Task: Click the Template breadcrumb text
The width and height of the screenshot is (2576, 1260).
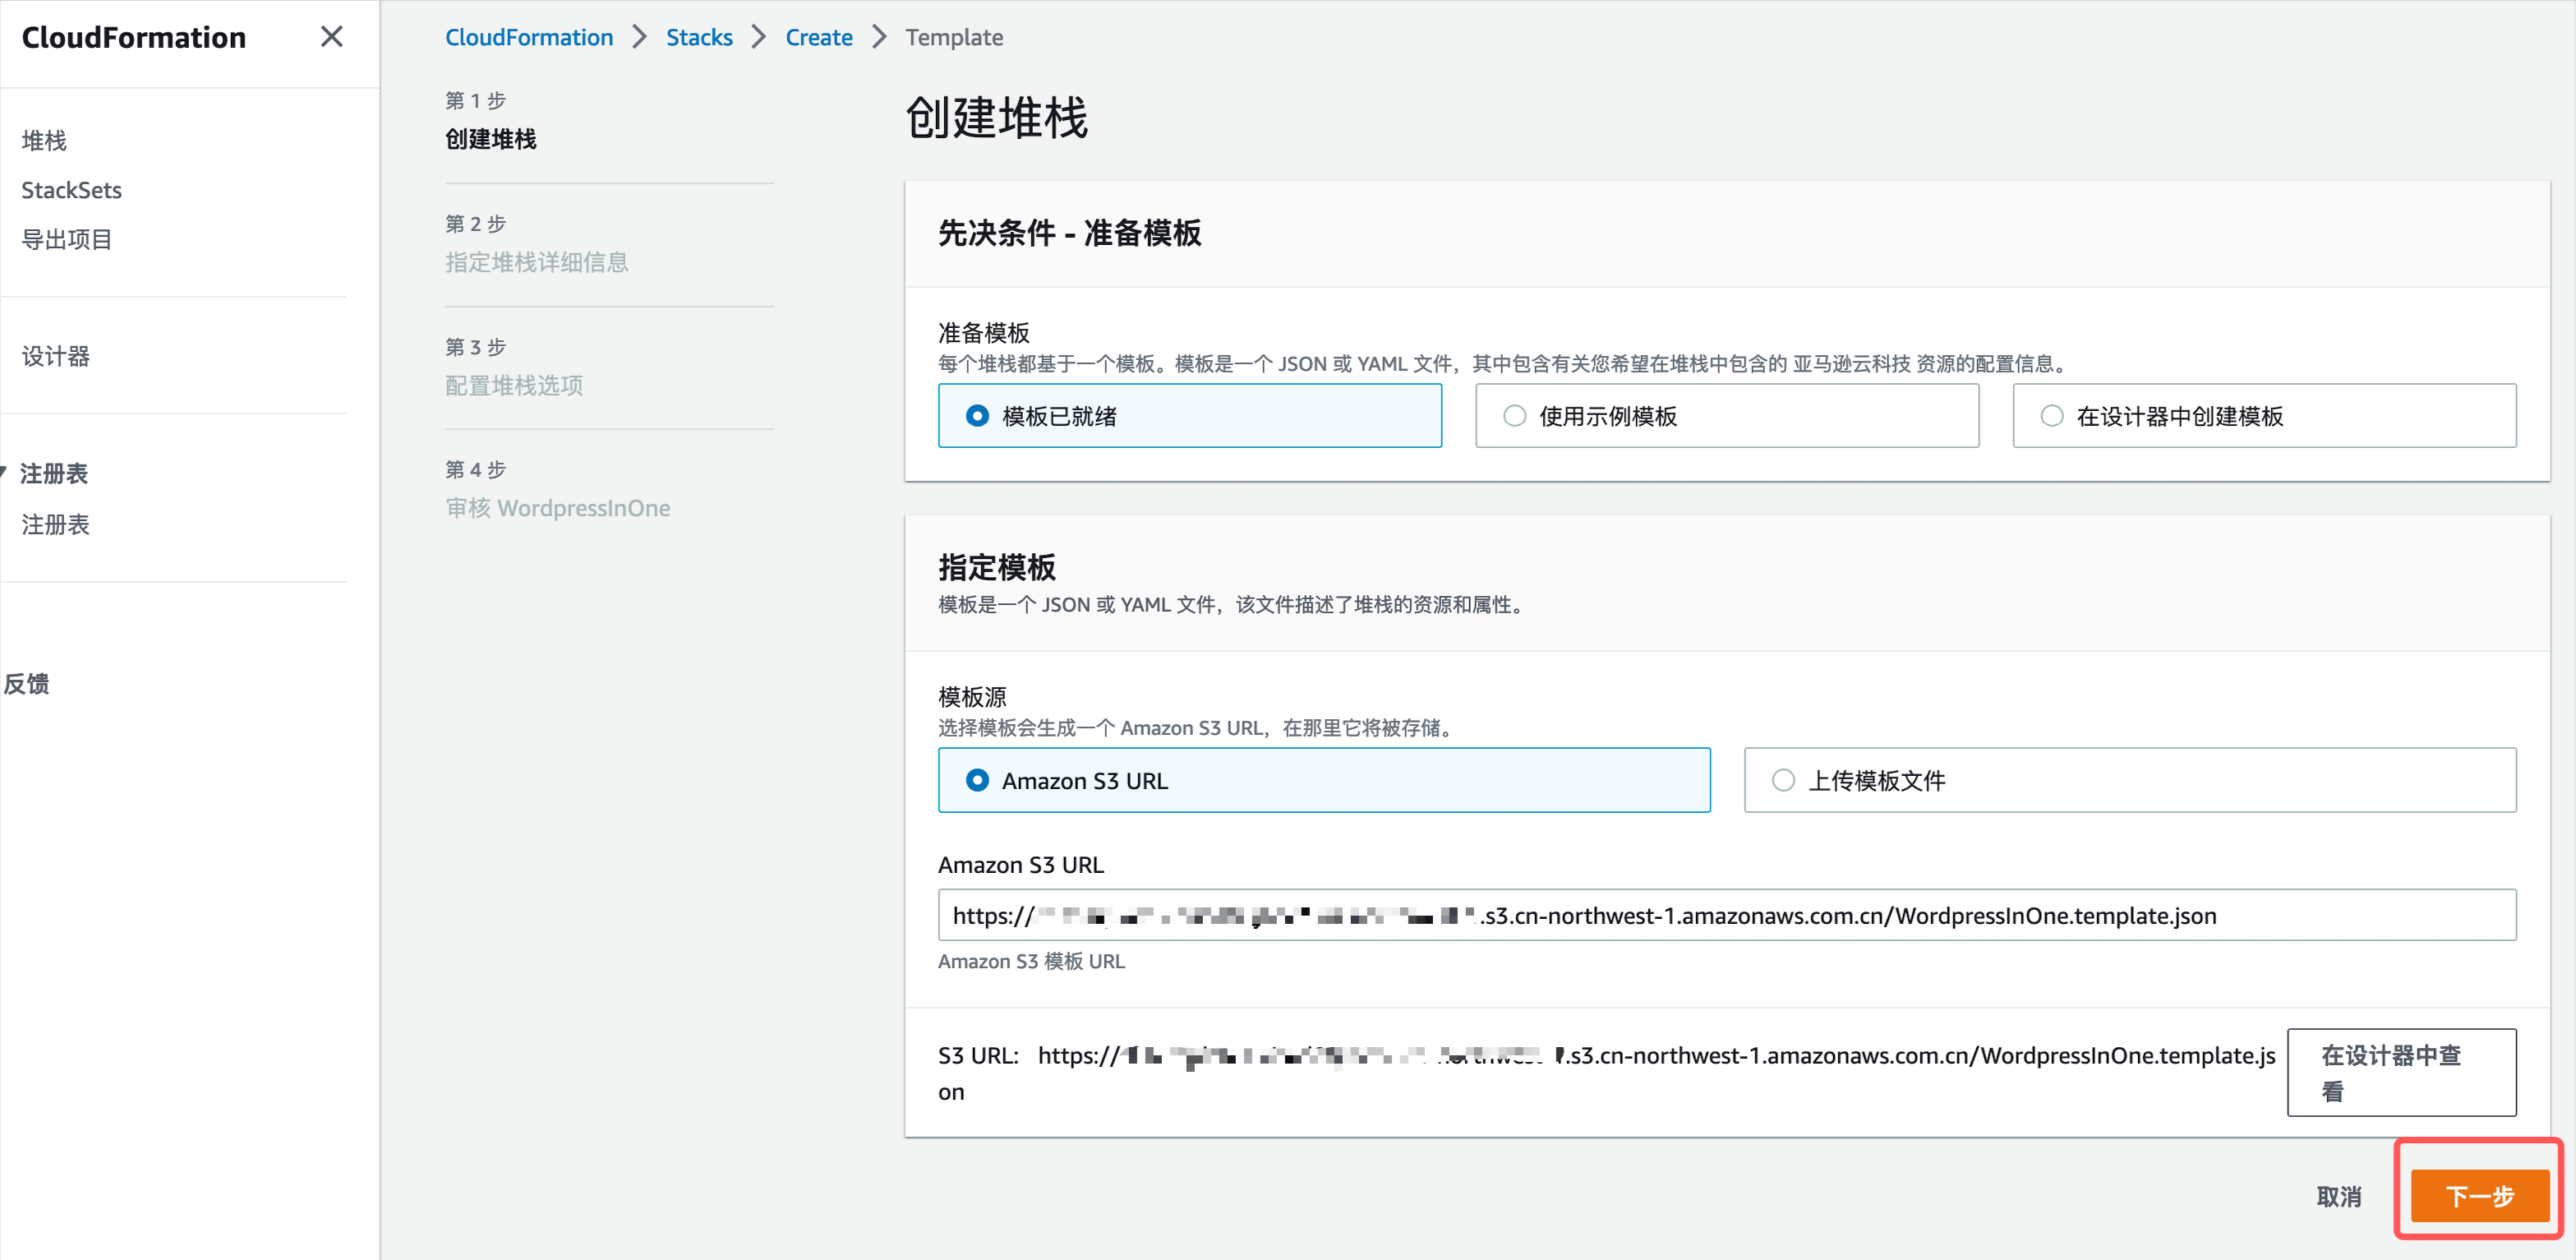Action: pyautogui.click(x=954, y=37)
